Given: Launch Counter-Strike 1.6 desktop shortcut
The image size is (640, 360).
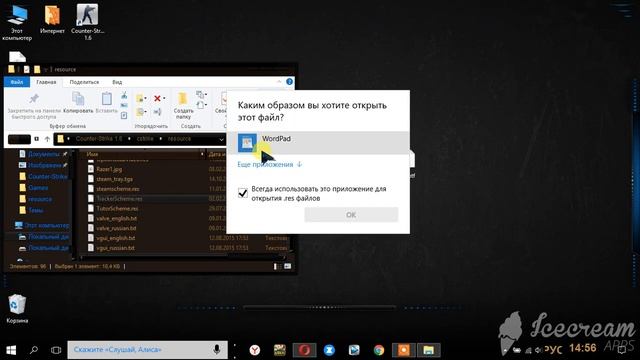Looking at the screenshot, I should [x=87, y=22].
